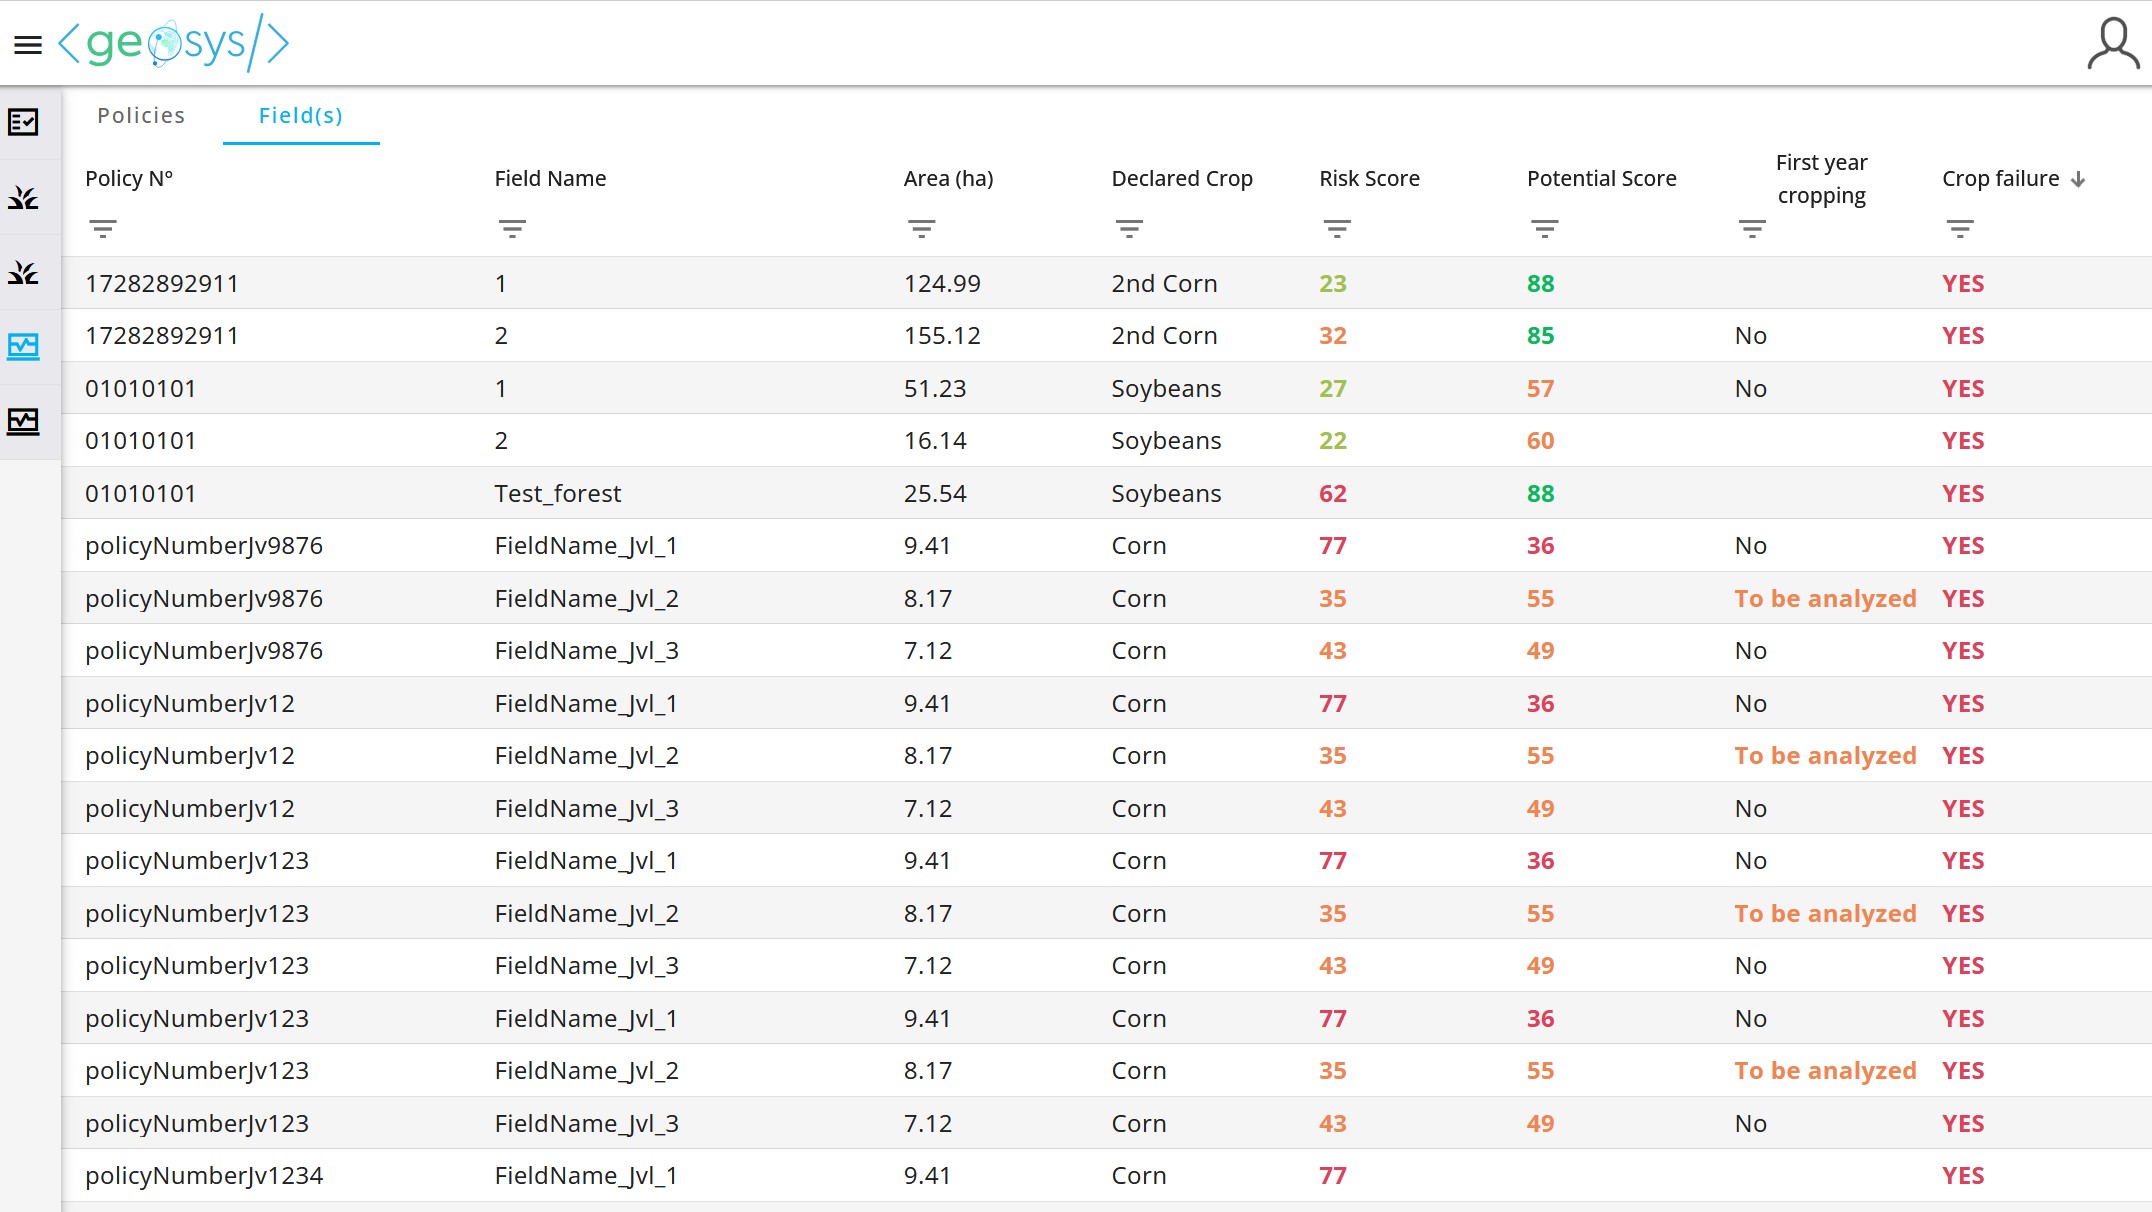Select the Field(s) tab
The width and height of the screenshot is (2152, 1212).
click(300, 116)
